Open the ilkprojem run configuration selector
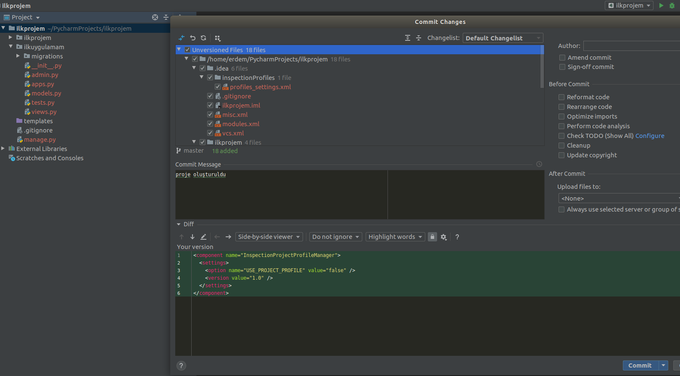This screenshot has width=680, height=376. pos(629,6)
